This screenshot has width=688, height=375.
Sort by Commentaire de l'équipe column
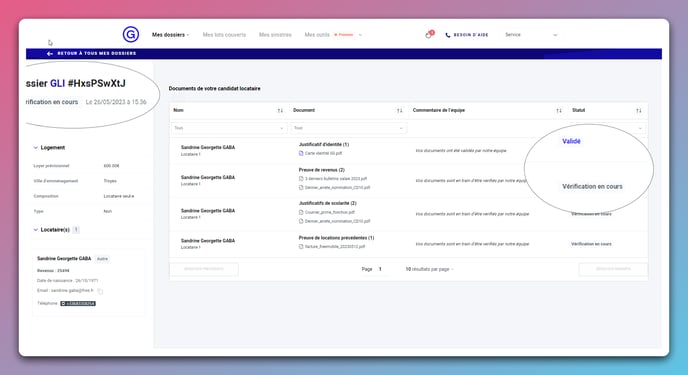(559, 111)
